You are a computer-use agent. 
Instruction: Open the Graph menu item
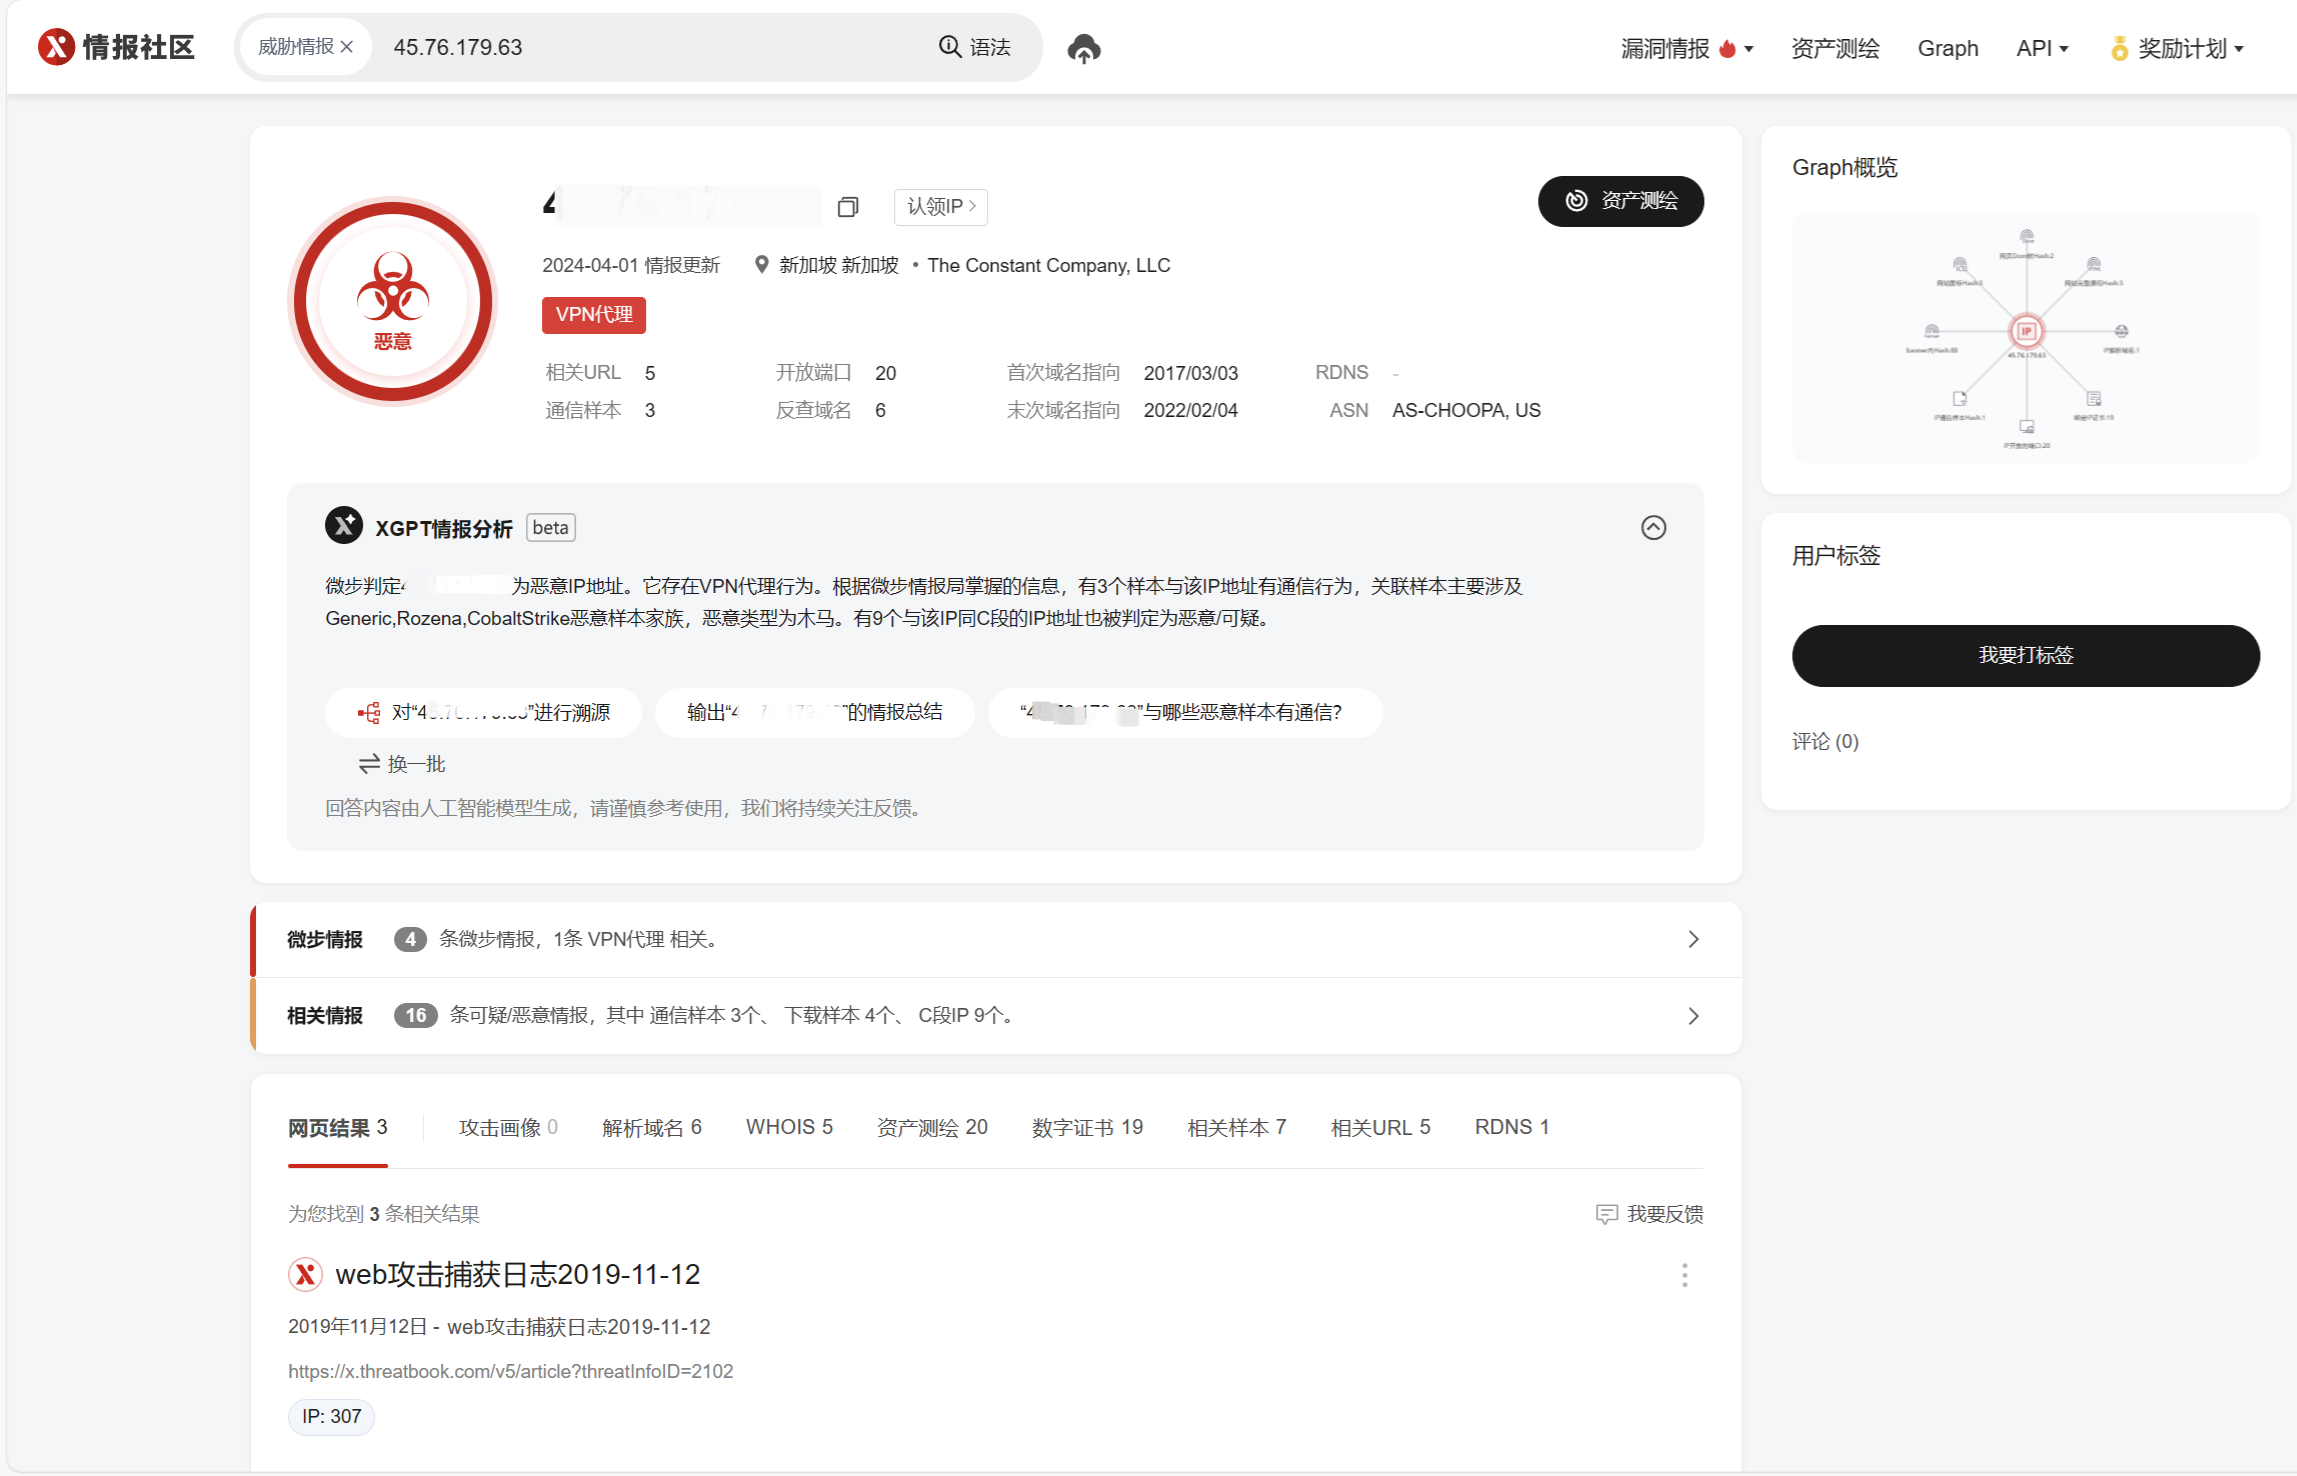(x=1947, y=47)
